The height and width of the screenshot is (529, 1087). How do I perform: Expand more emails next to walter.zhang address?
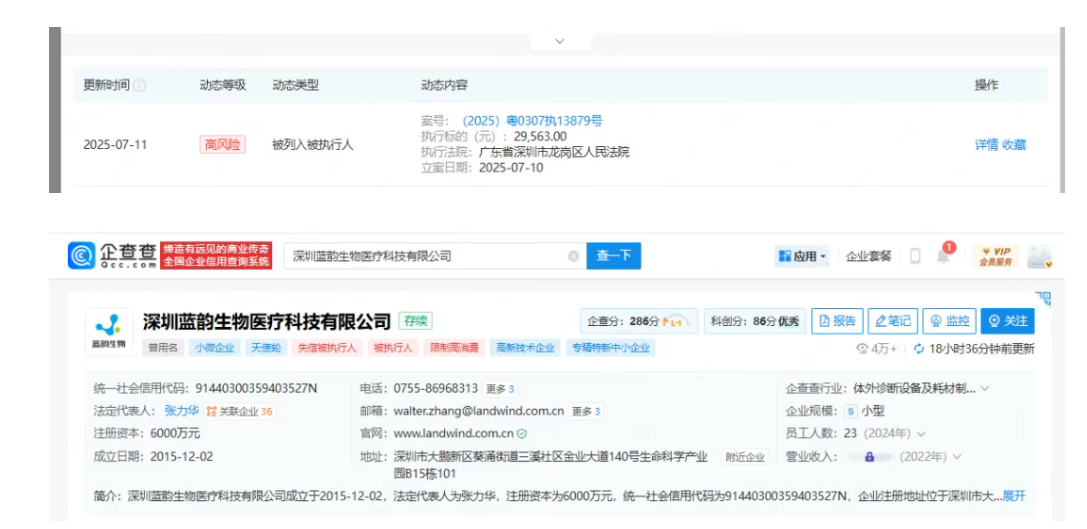click(586, 411)
